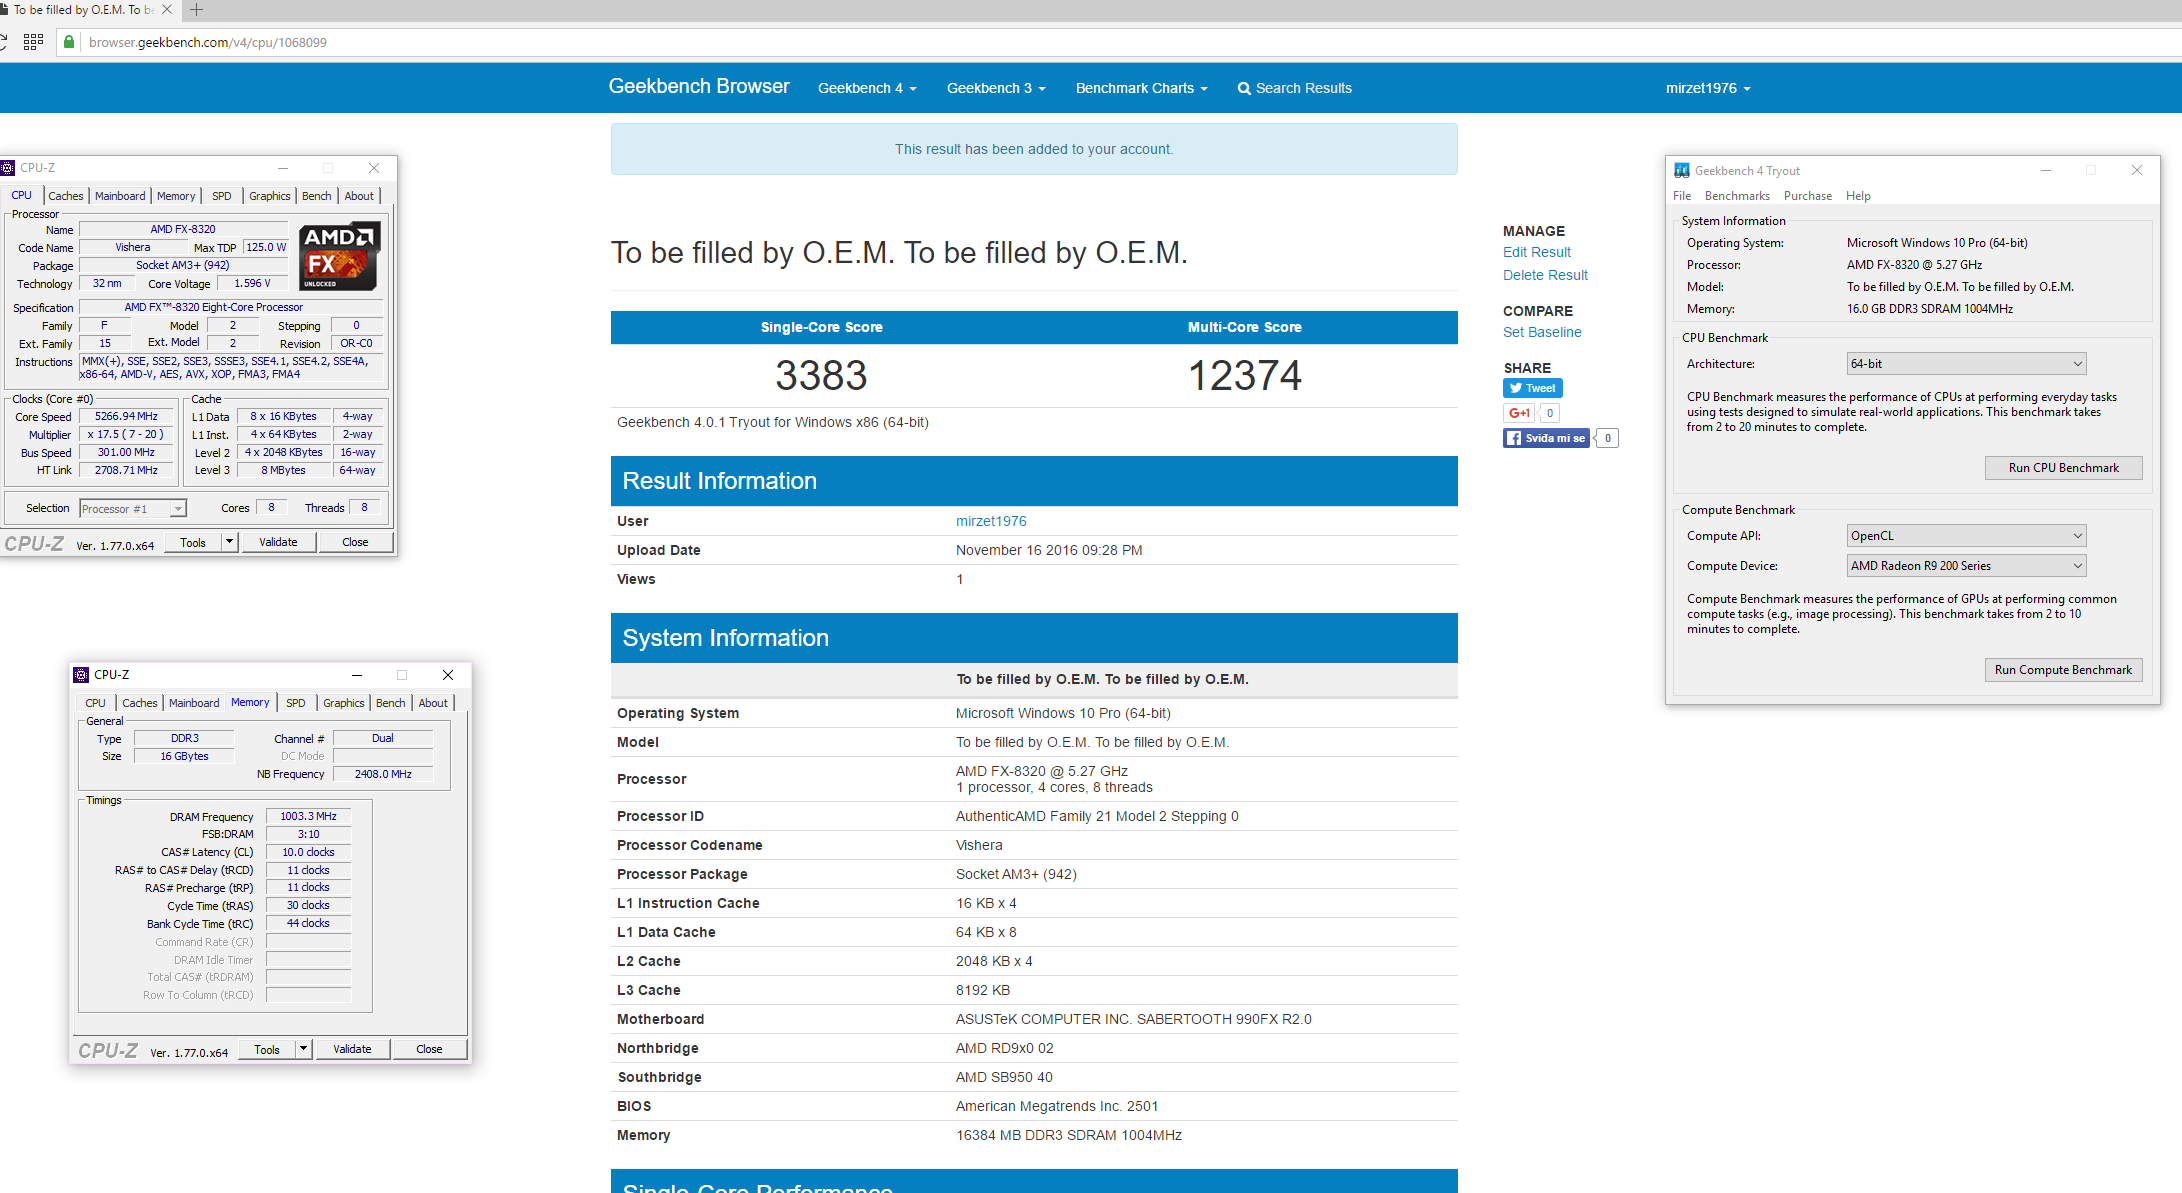Click the Edit Result link
Image resolution: width=2182 pixels, height=1193 pixels.
tap(1537, 252)
